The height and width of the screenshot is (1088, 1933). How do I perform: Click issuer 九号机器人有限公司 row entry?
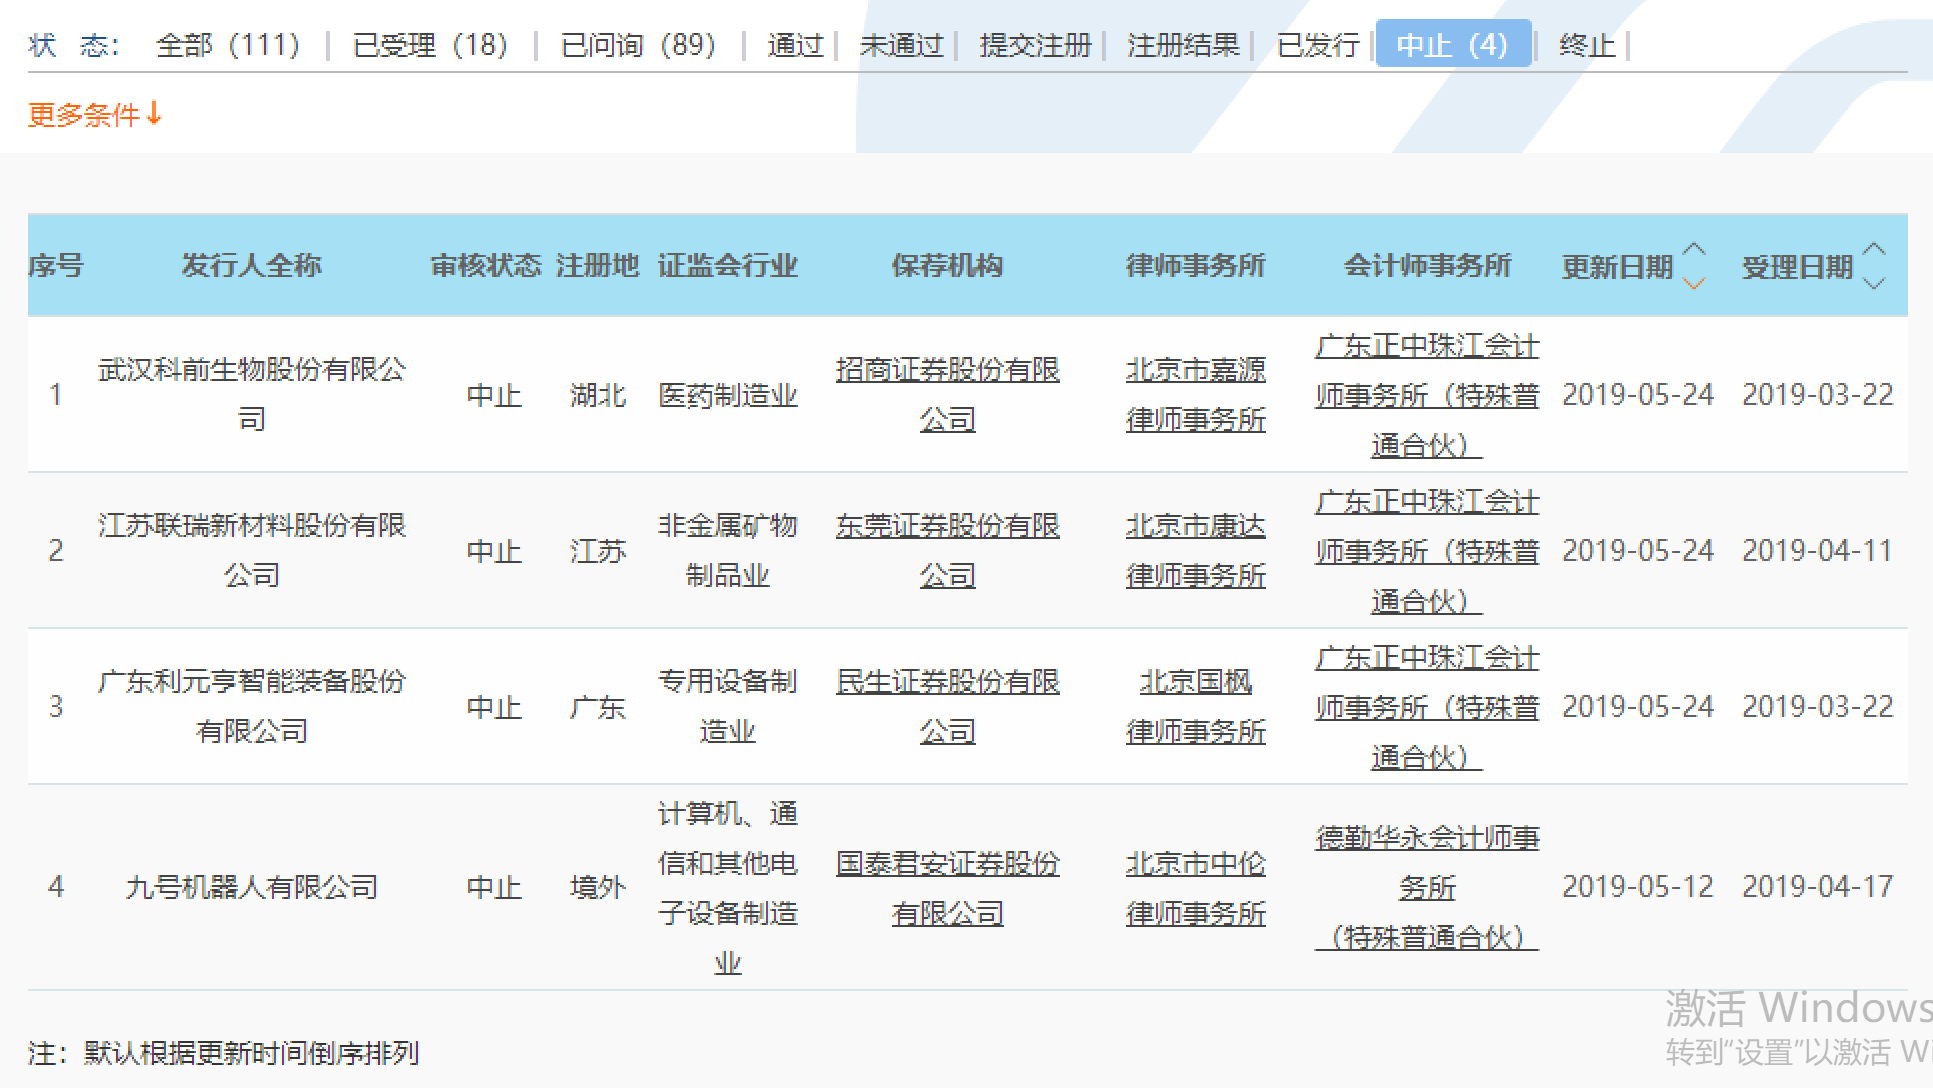point(251,887)
